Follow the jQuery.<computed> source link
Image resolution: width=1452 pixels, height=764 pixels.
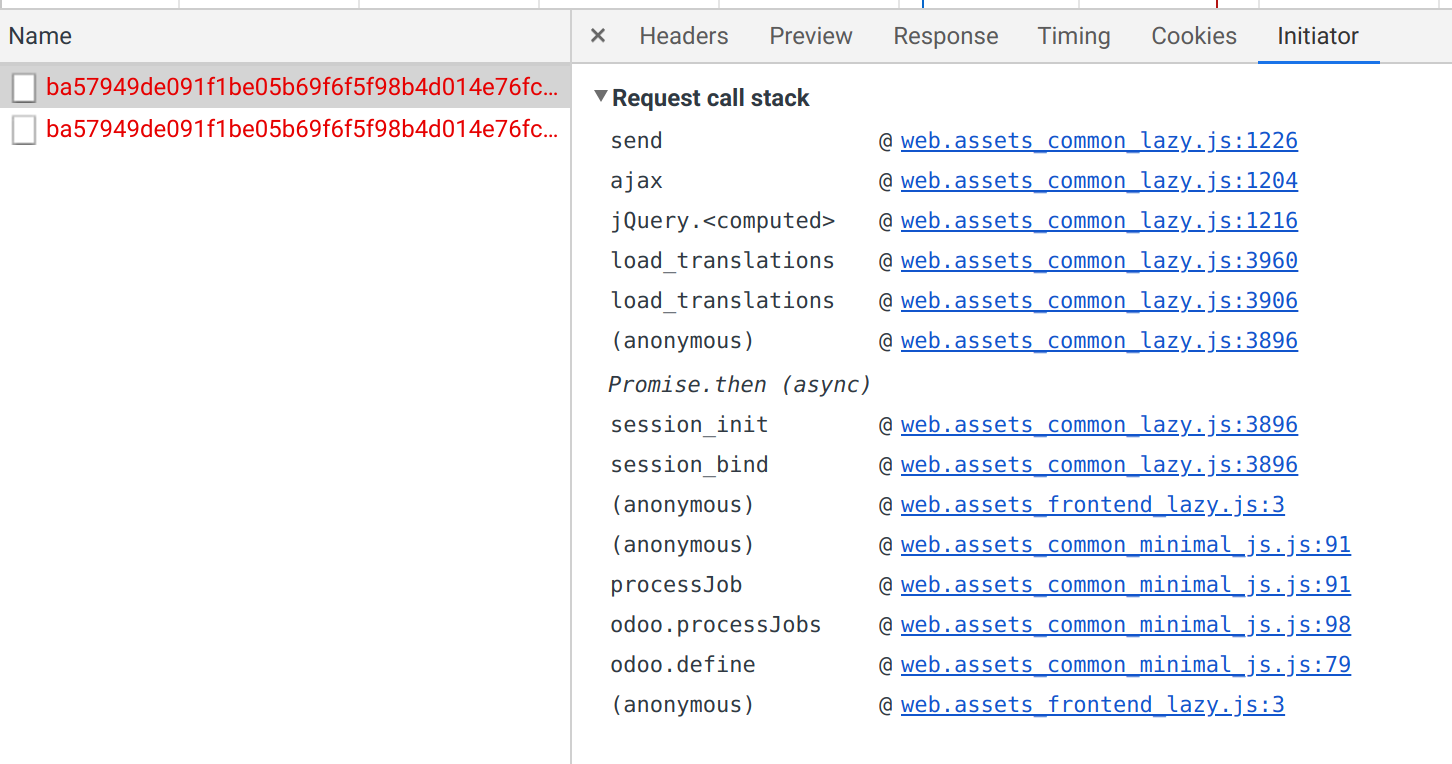click(1099, 220)
